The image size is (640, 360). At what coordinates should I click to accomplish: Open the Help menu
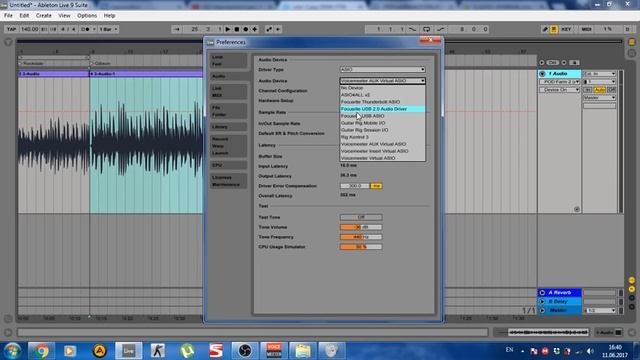[109, 16]
